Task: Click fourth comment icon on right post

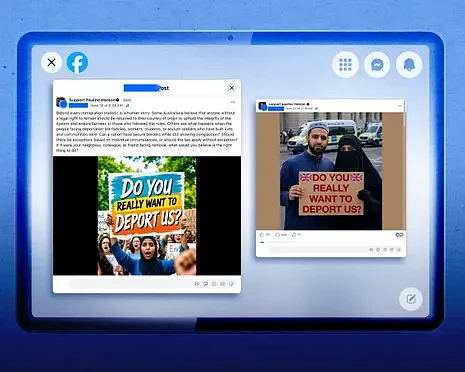Action: click(x=392, y=249)
